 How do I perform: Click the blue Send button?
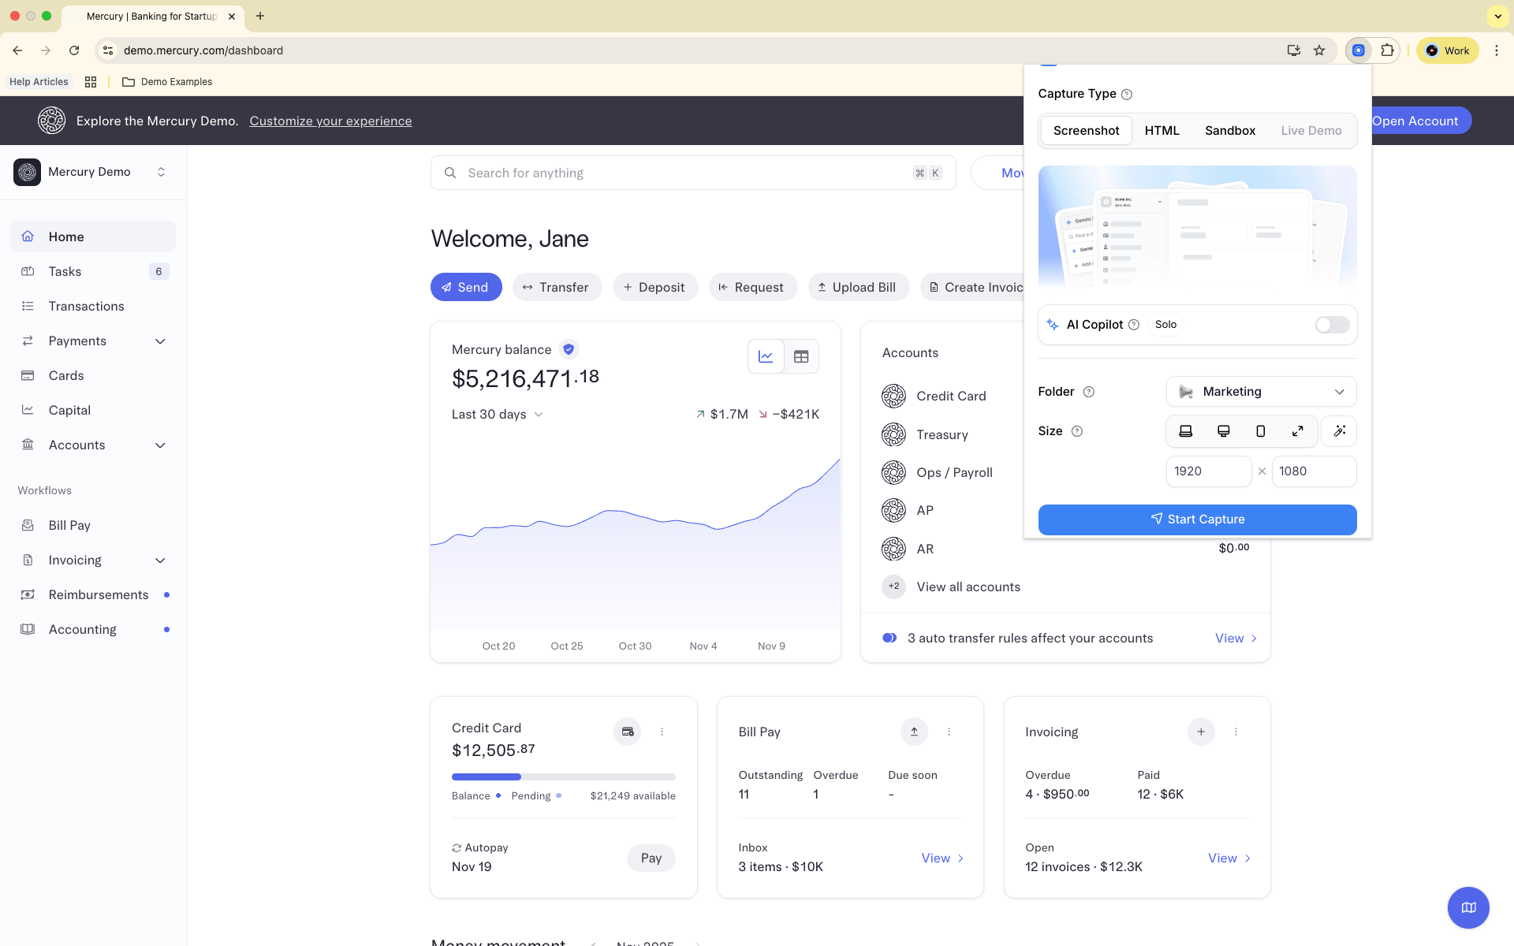click(466, 287)
